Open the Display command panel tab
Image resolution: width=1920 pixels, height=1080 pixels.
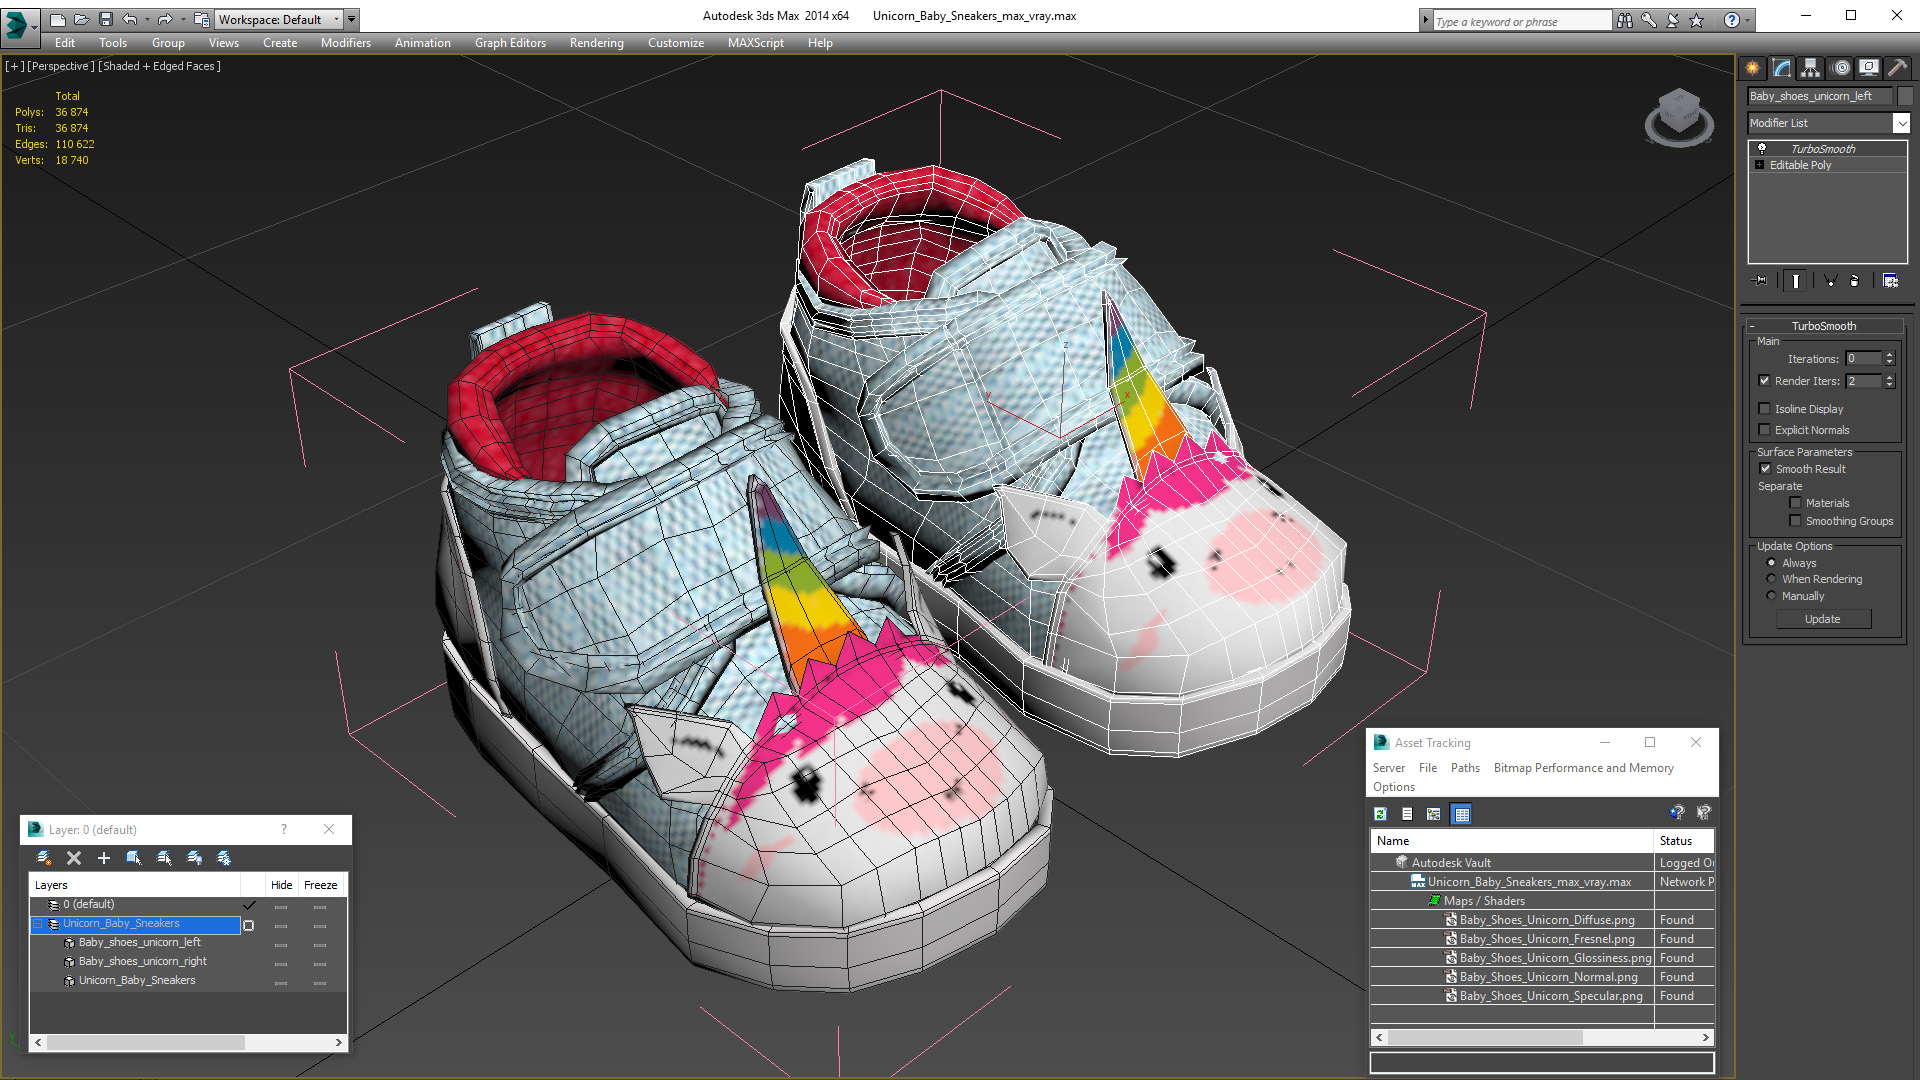coord(1868,68)
